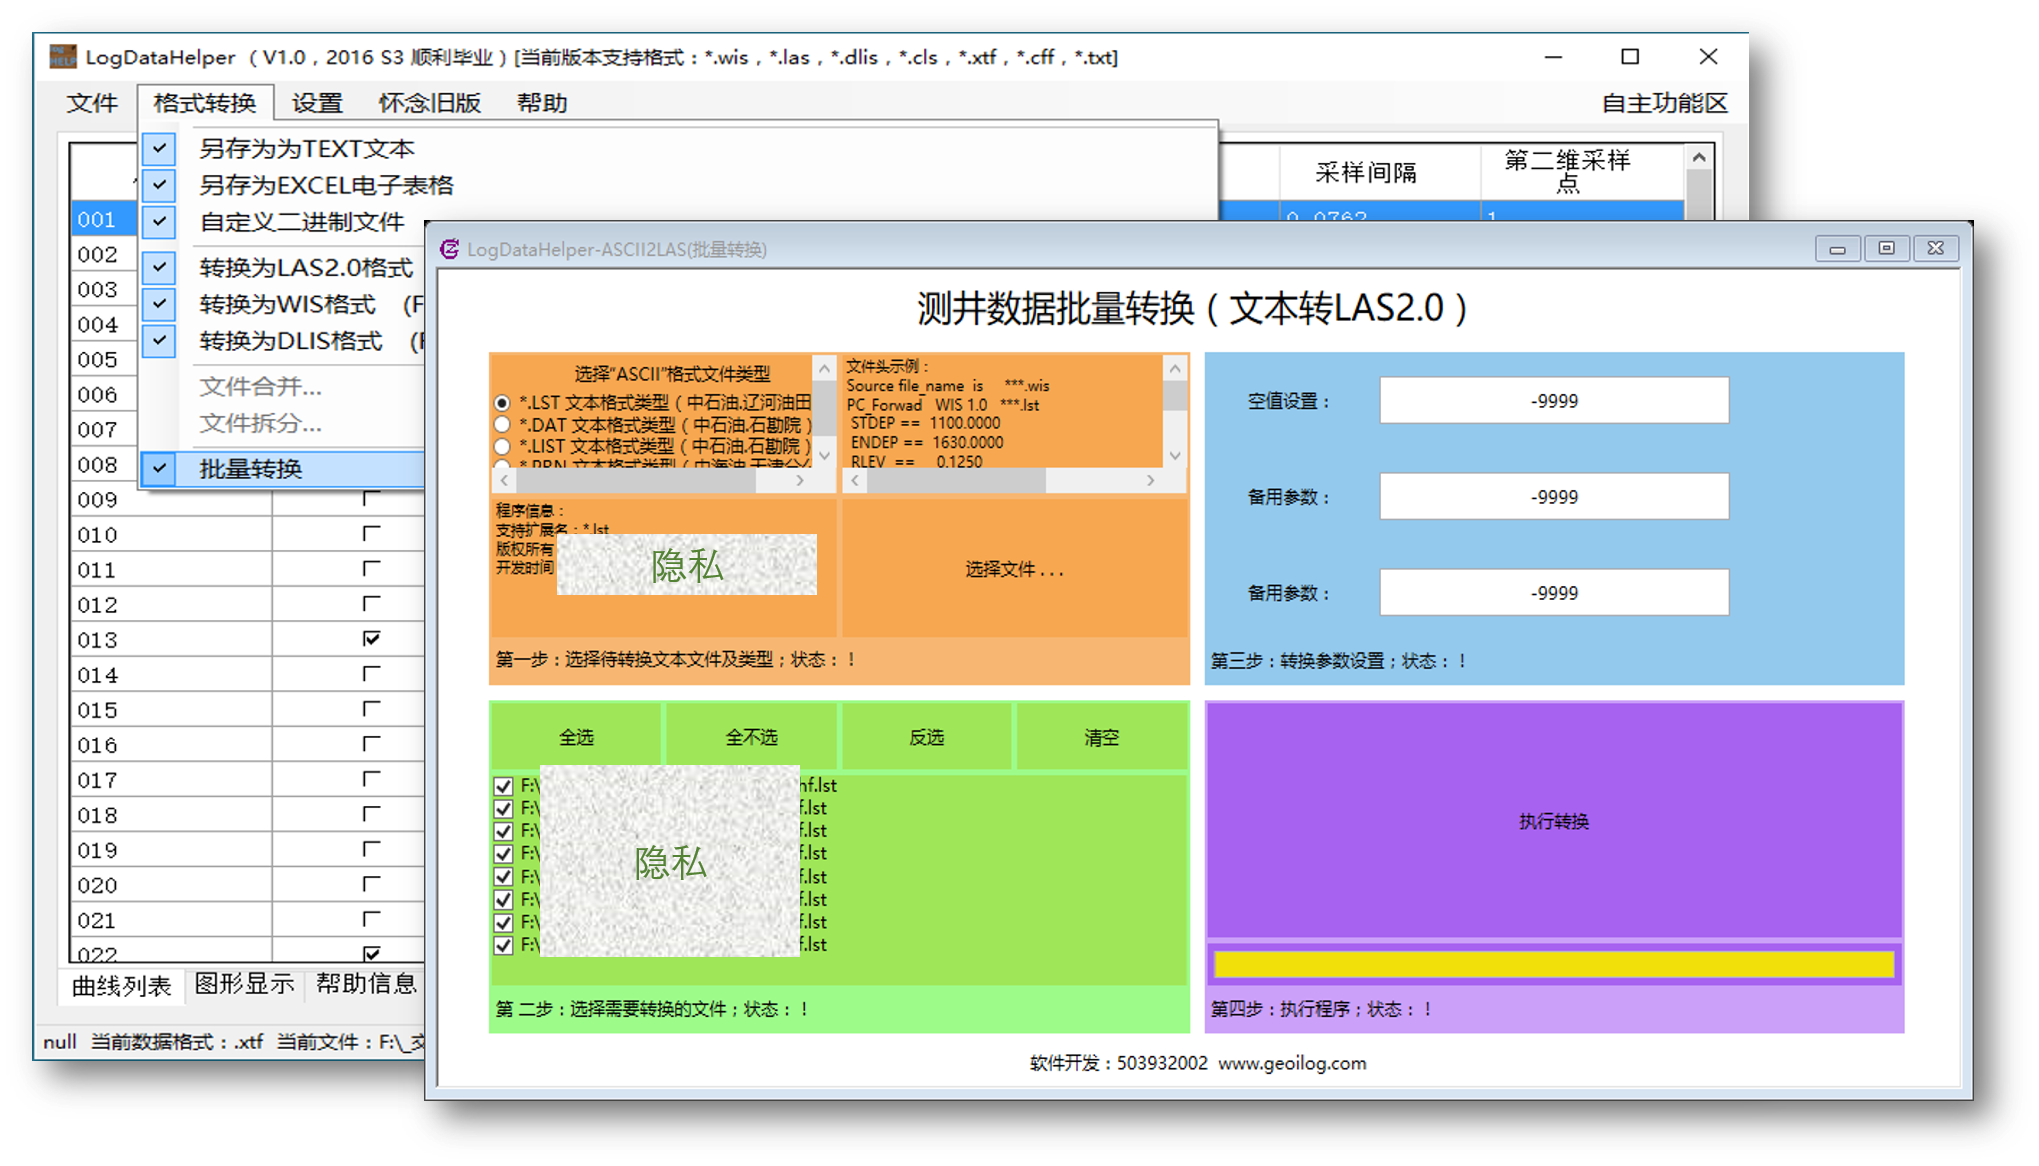Click the yellow conversion progress bar
Image resolution: width=2039 pixels, height=1166 pixels.
point(1553,964)
